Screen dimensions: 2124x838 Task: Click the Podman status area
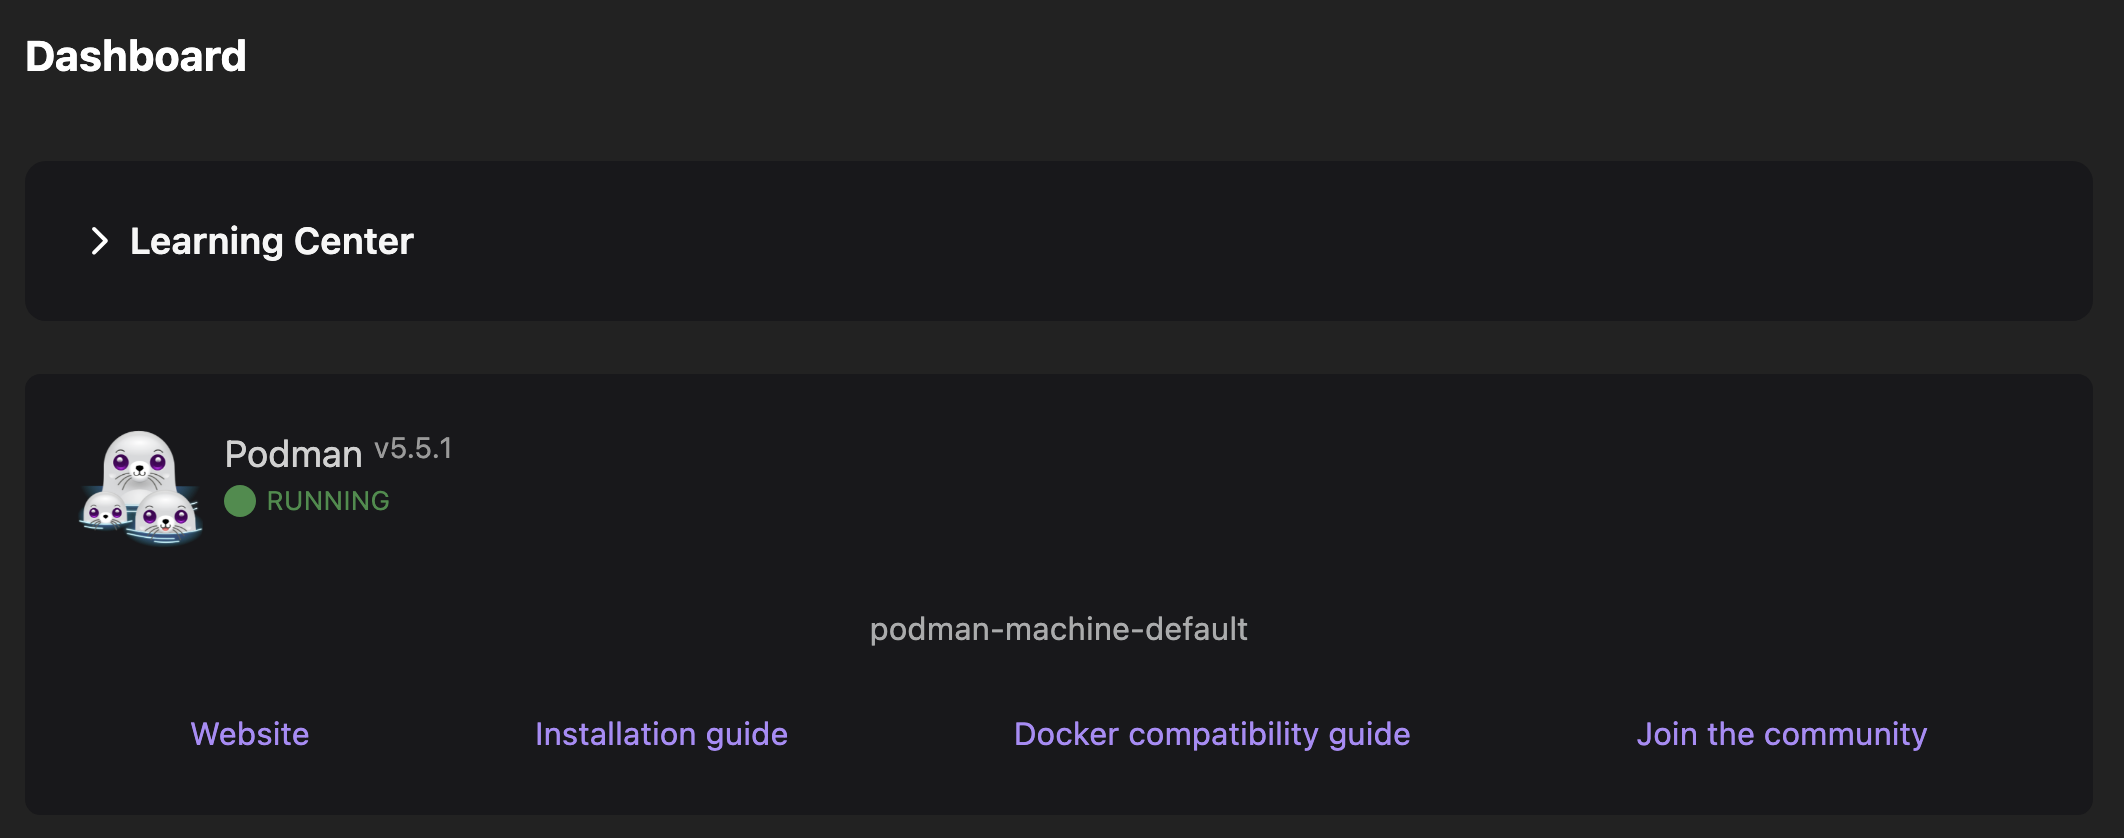pyautogui.click(x=305, y=500)
